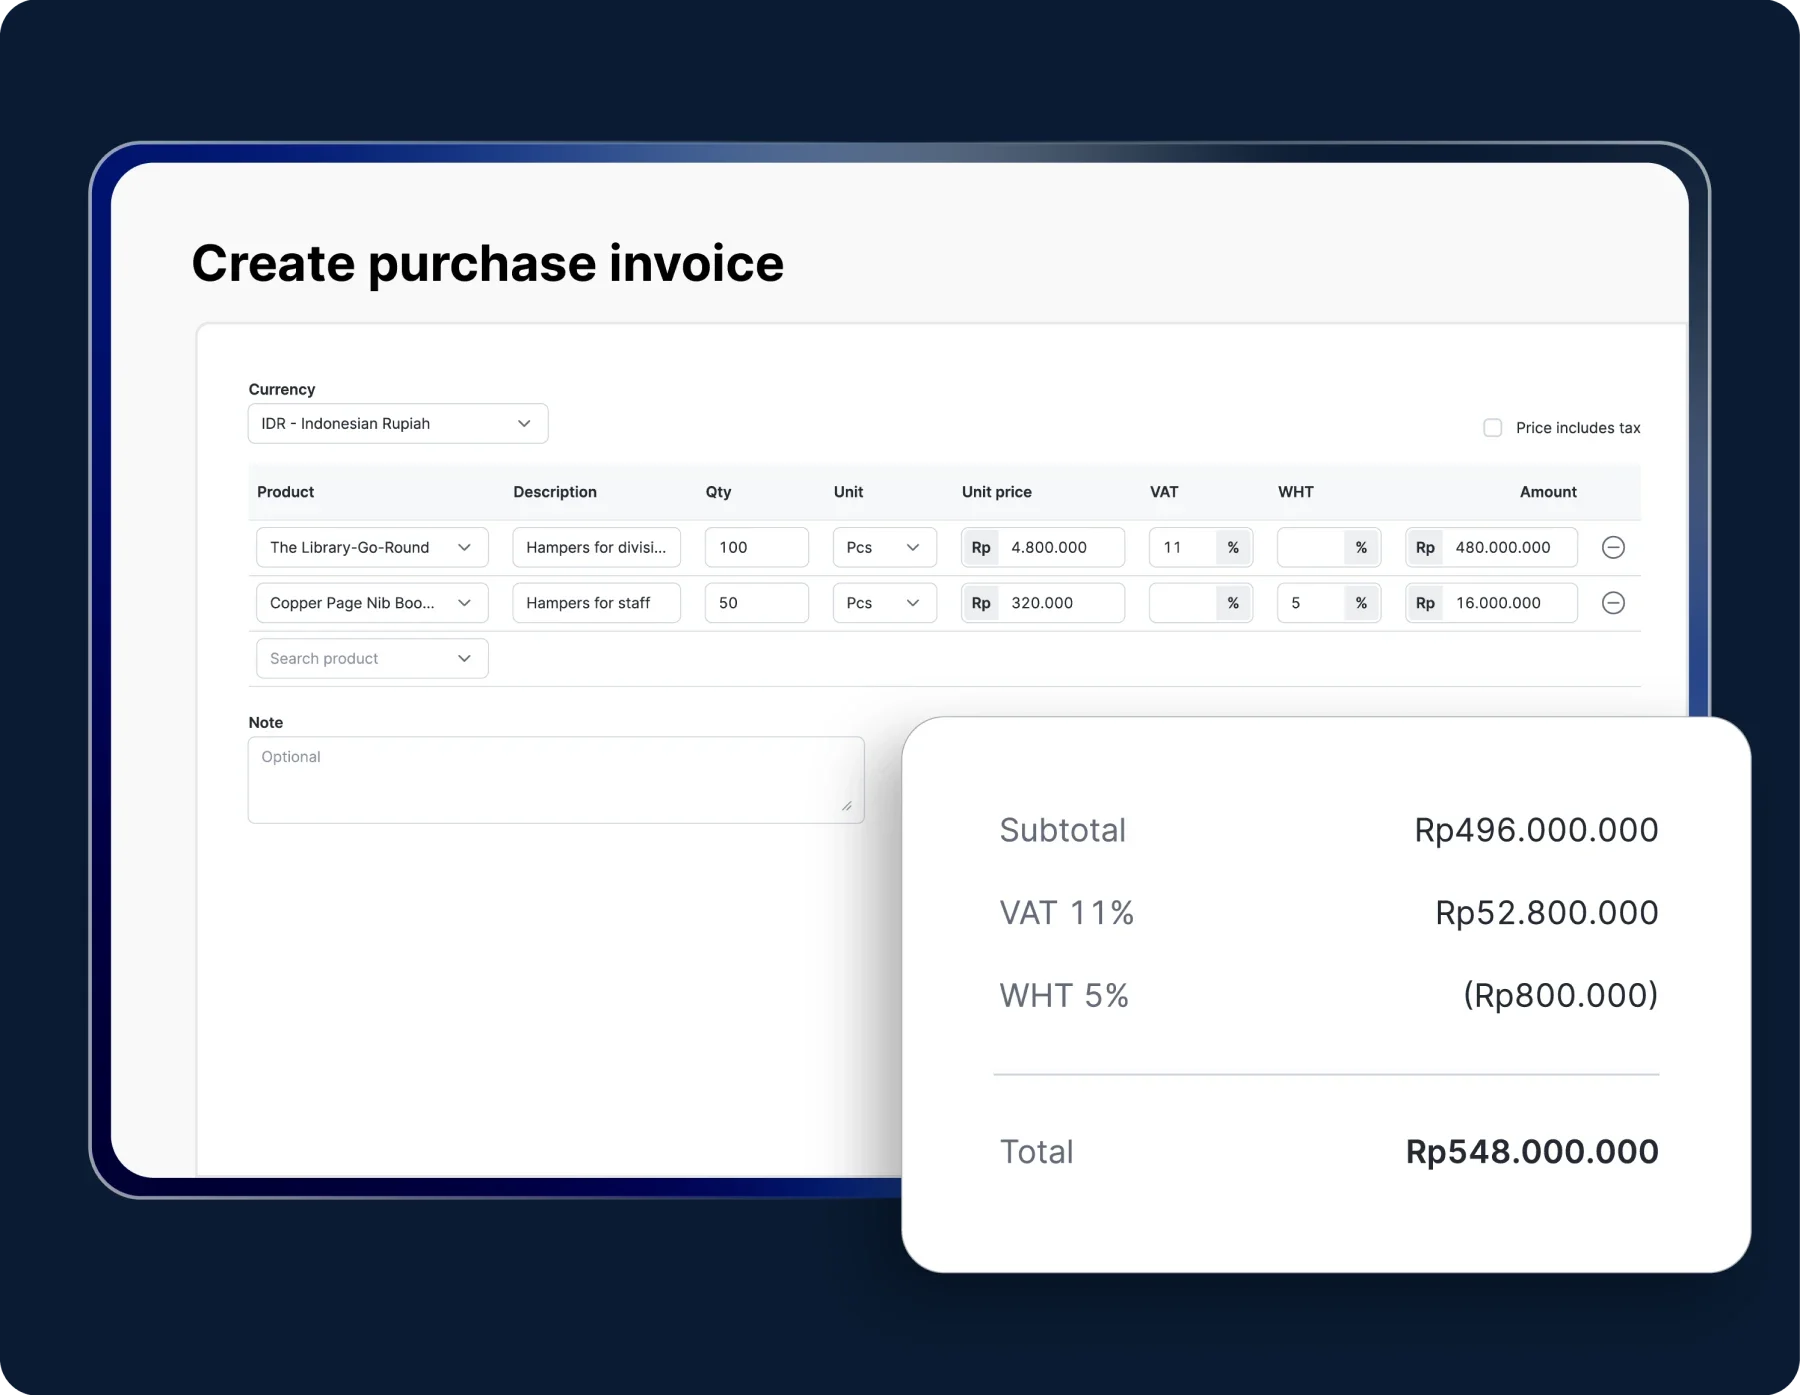
Task: Click the VAT field showing 11
Action: tap(1183, 548)
